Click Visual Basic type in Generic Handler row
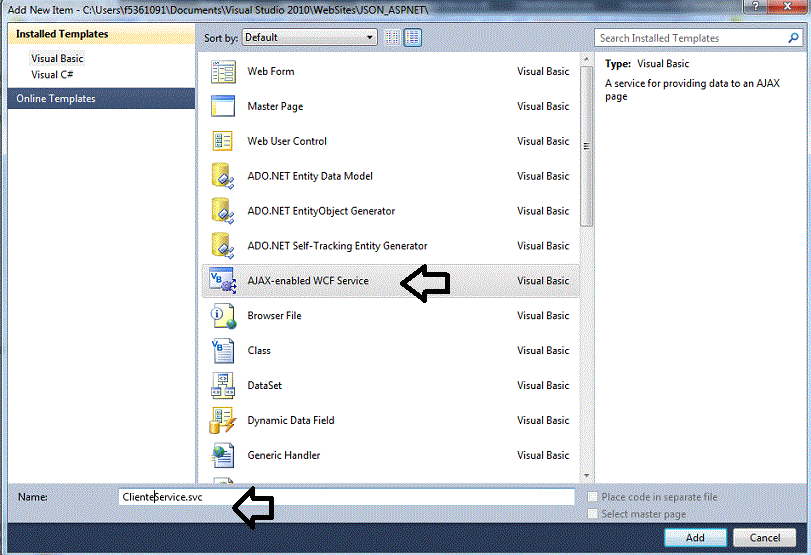 tap(543, 455)
